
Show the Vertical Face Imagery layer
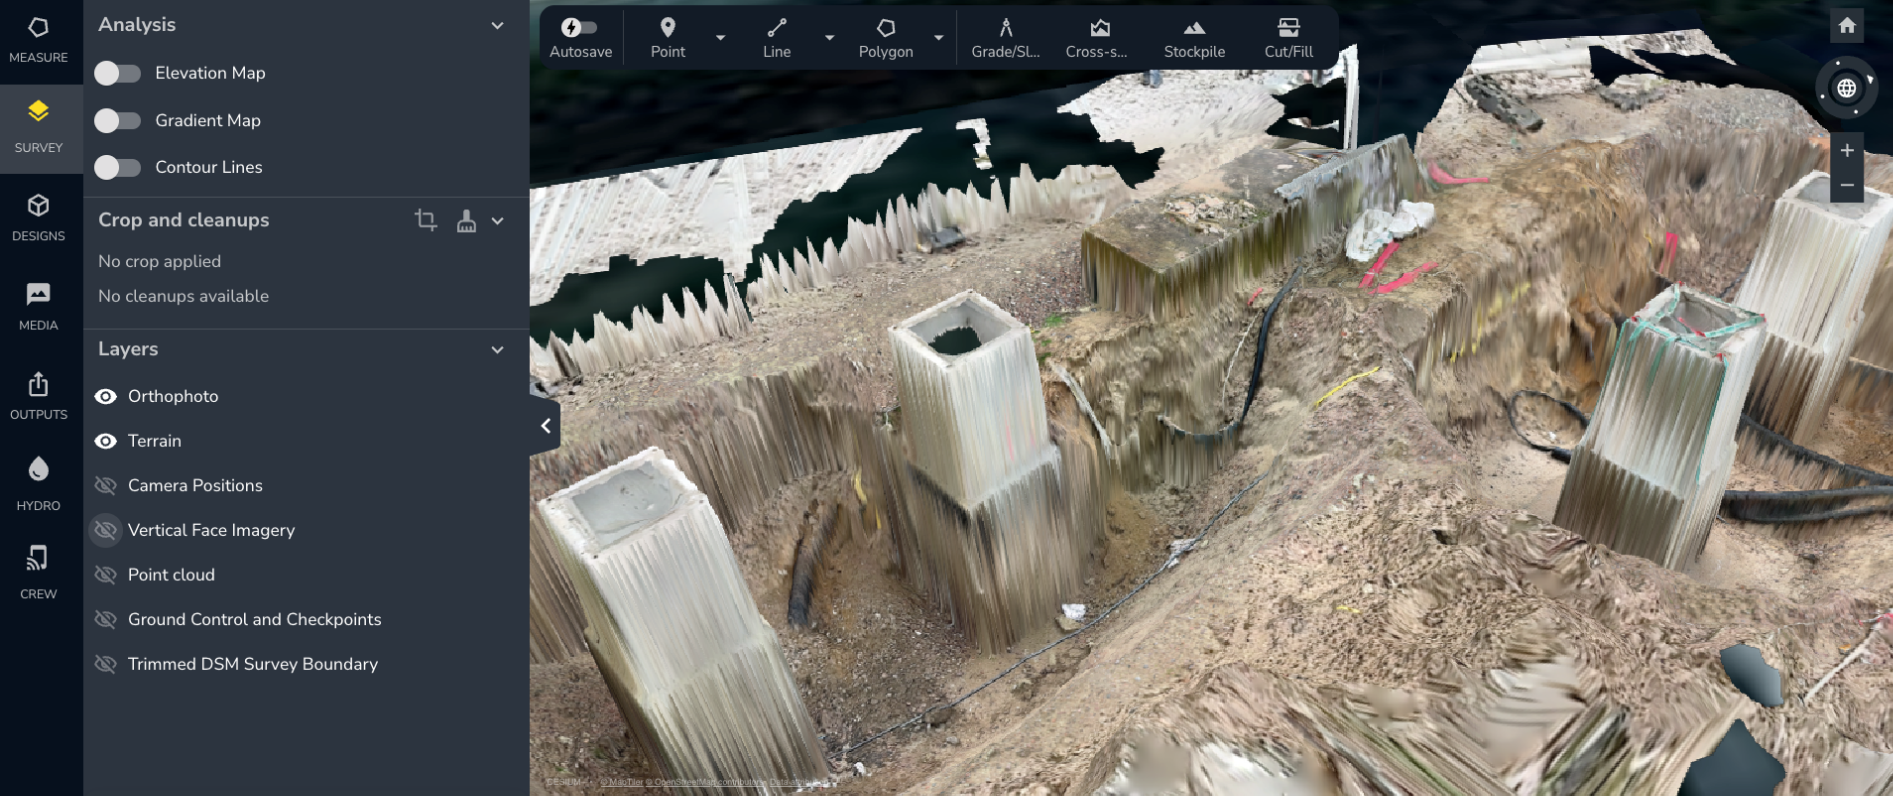click(105, 530)
